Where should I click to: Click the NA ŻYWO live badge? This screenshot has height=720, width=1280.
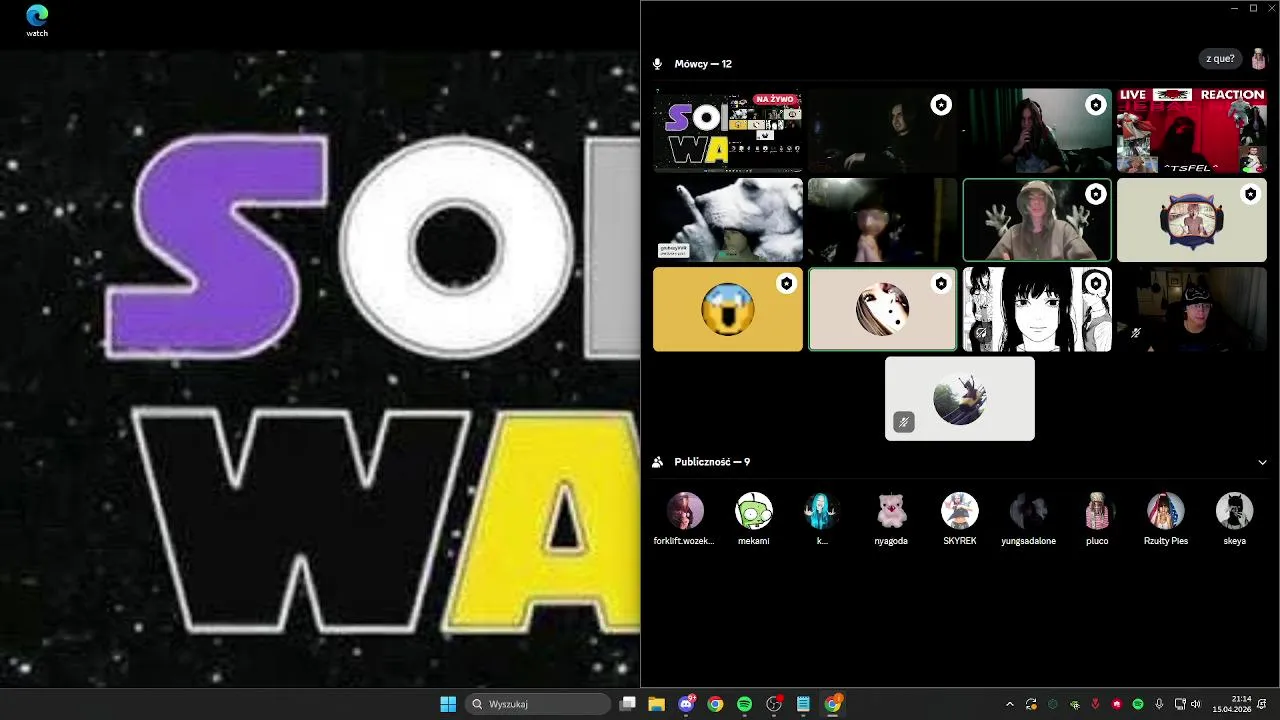pos(775,99)
